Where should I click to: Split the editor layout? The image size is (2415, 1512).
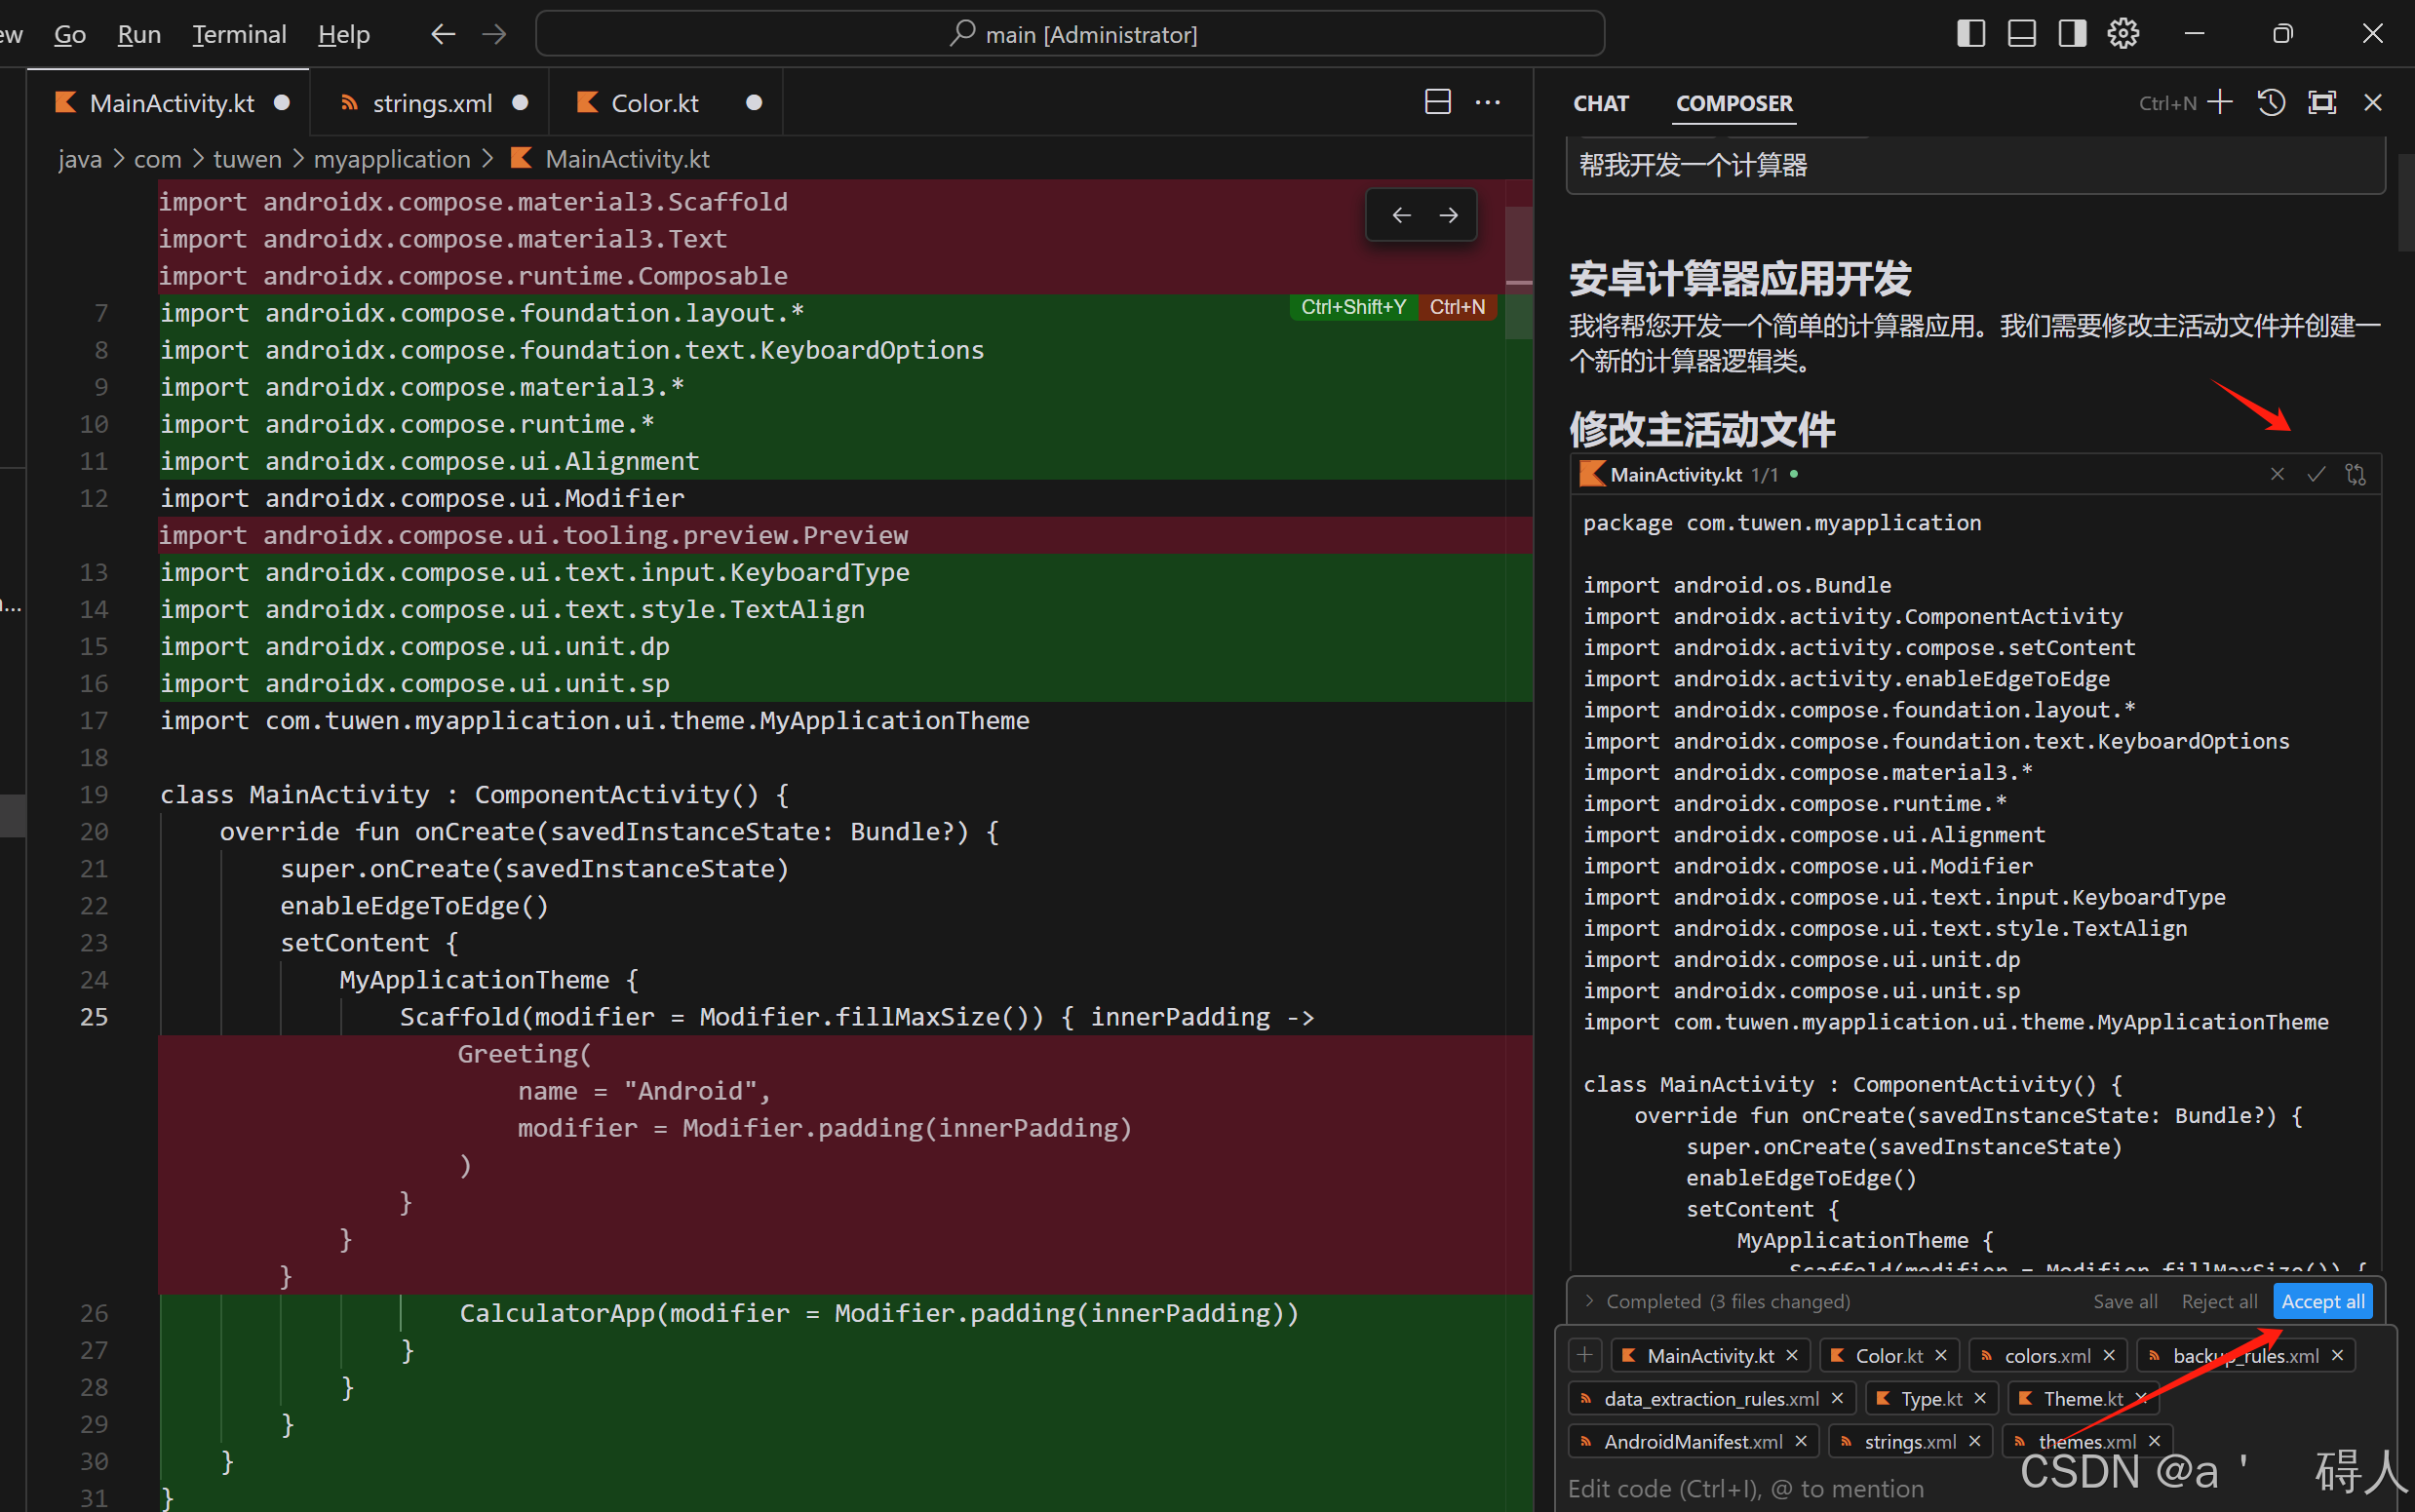[1437, 102]
